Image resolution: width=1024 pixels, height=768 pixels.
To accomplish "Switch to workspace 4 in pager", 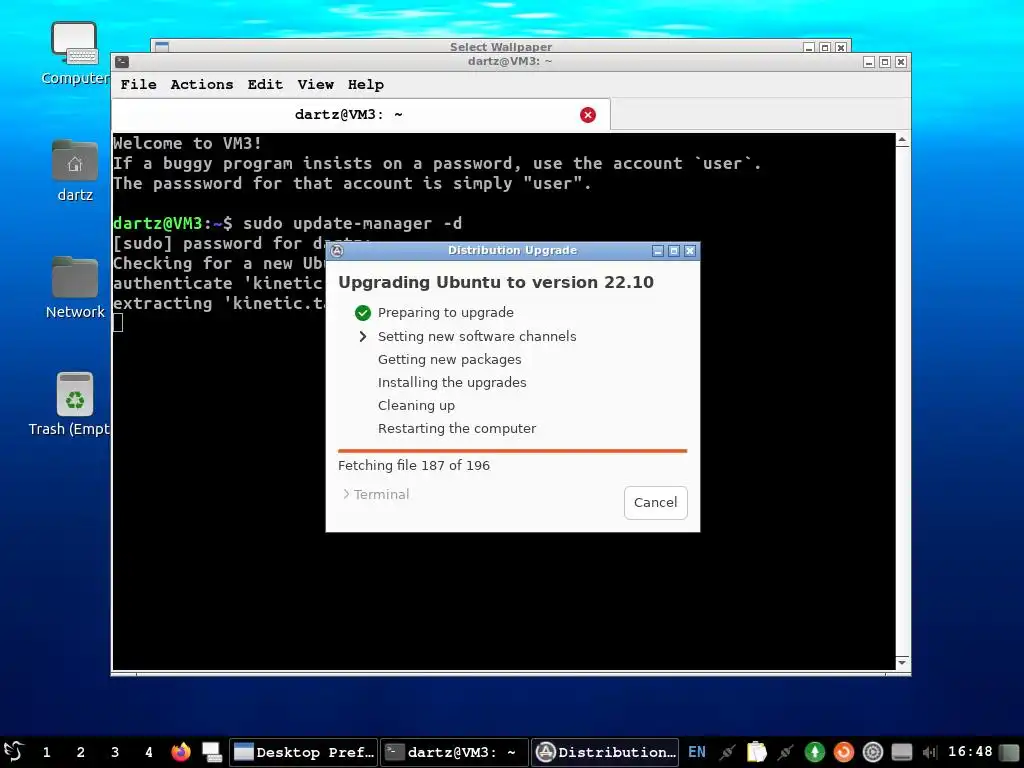I will click(x=149, y=752).
